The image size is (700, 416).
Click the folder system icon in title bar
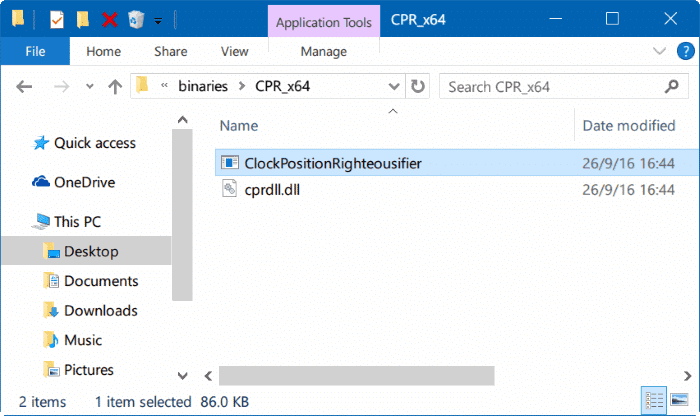click(18, 19)
